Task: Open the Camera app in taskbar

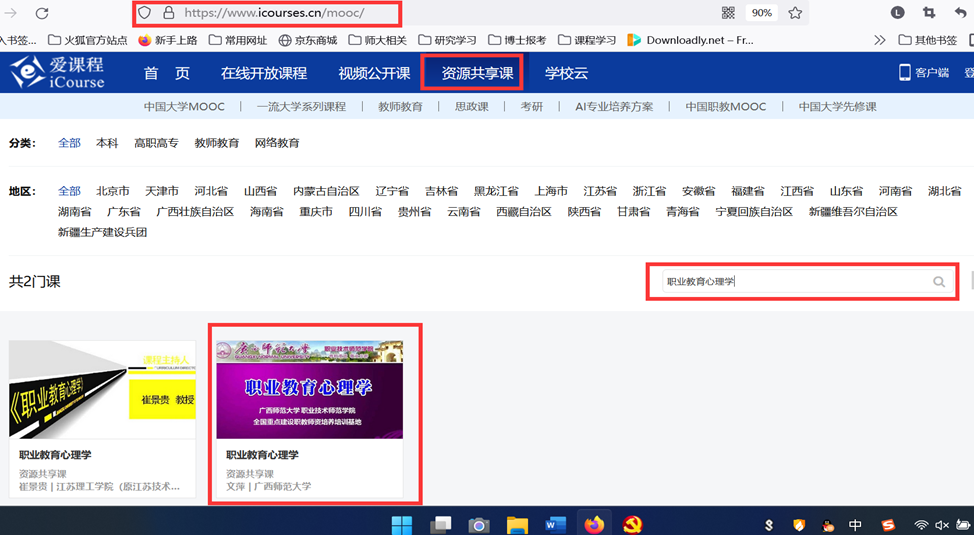Action: point(479,526)
